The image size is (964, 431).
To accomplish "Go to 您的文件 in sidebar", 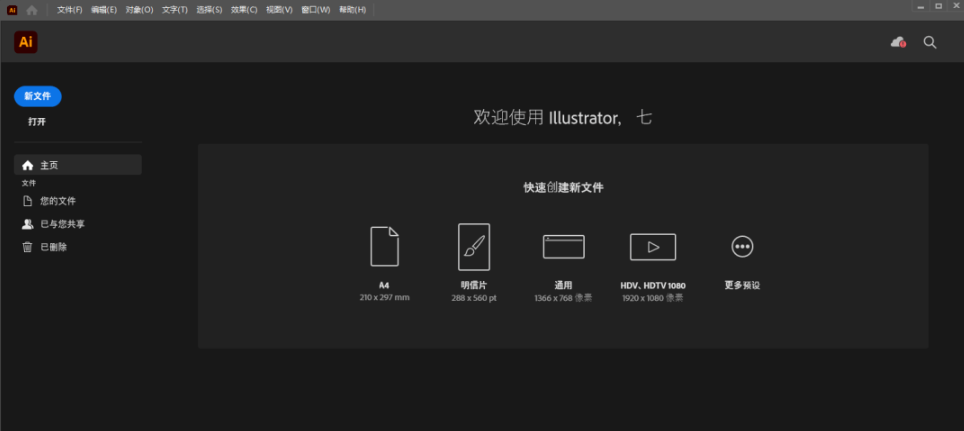I will (x=57, y=201).
